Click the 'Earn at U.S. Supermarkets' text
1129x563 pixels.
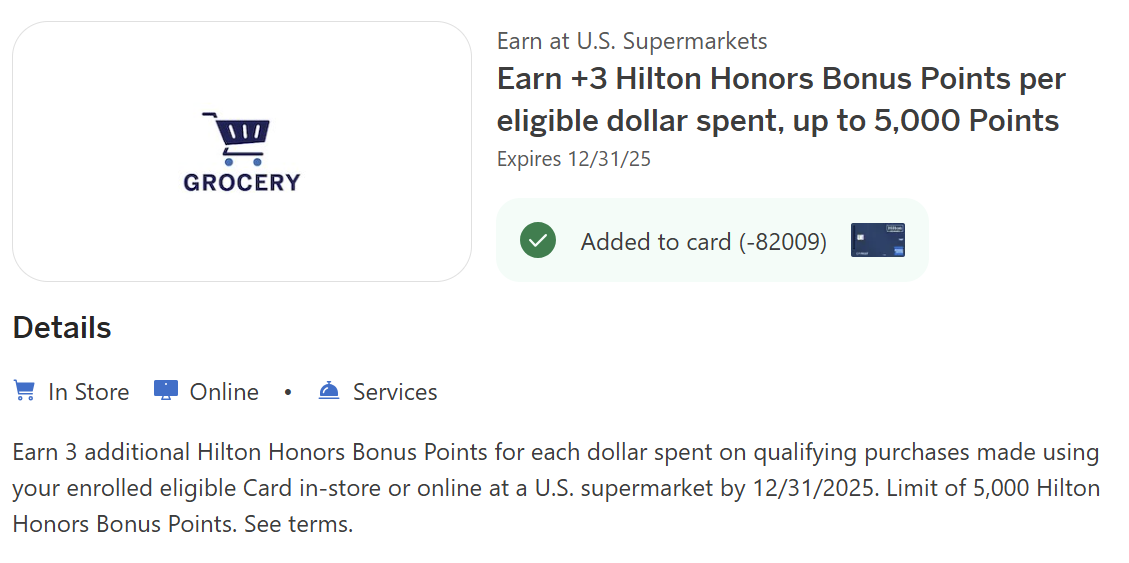(x=632, y=41)
